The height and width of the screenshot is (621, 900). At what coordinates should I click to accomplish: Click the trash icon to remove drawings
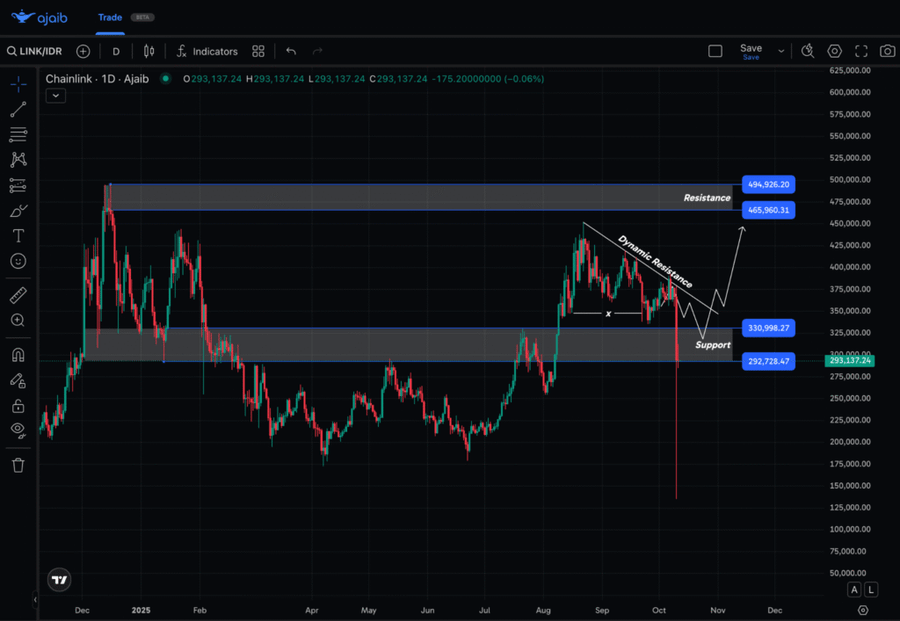[18, 465]
